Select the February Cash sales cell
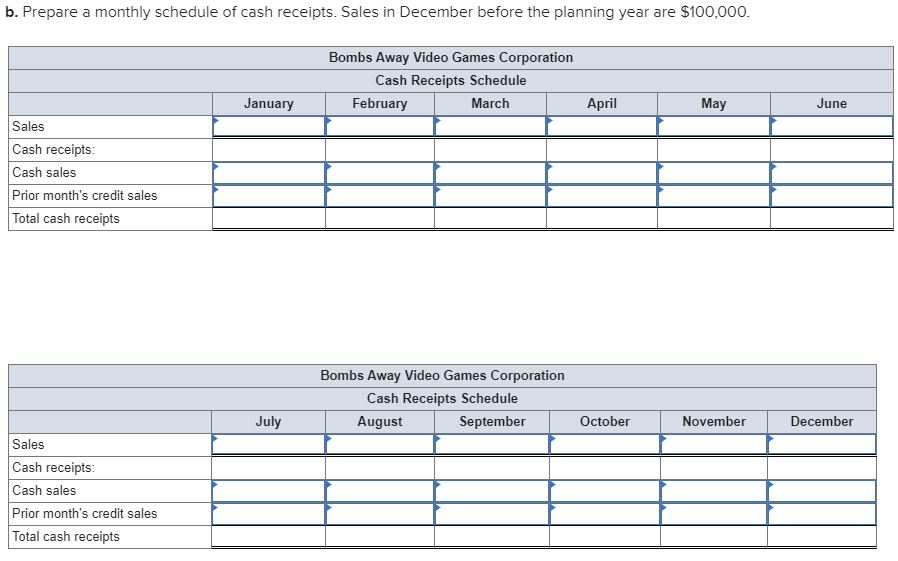The image size is (898, 561). pos(380,172)
